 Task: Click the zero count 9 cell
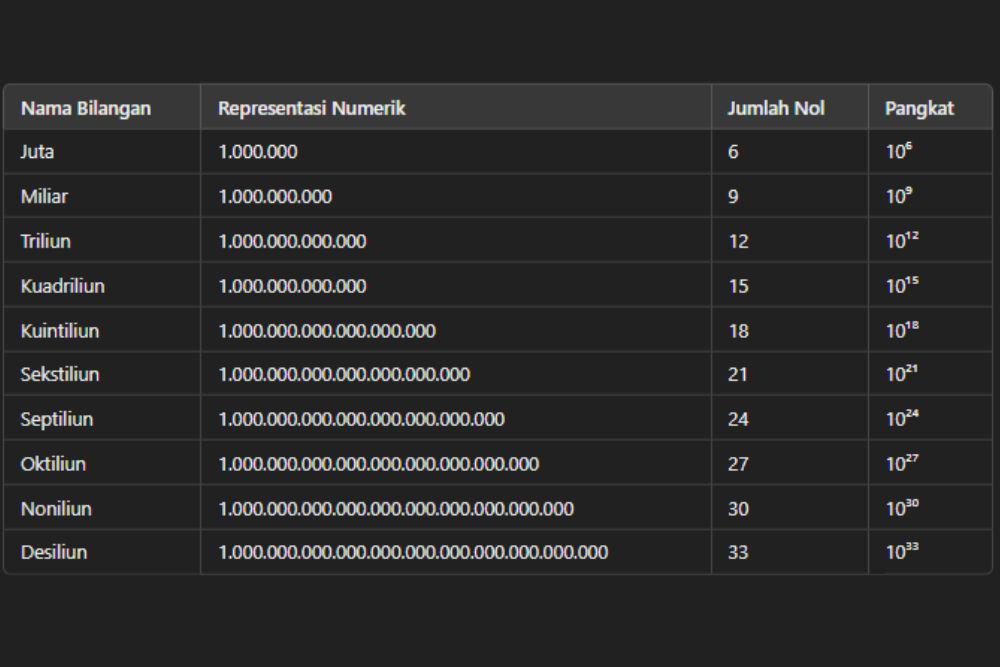(733, 196)
